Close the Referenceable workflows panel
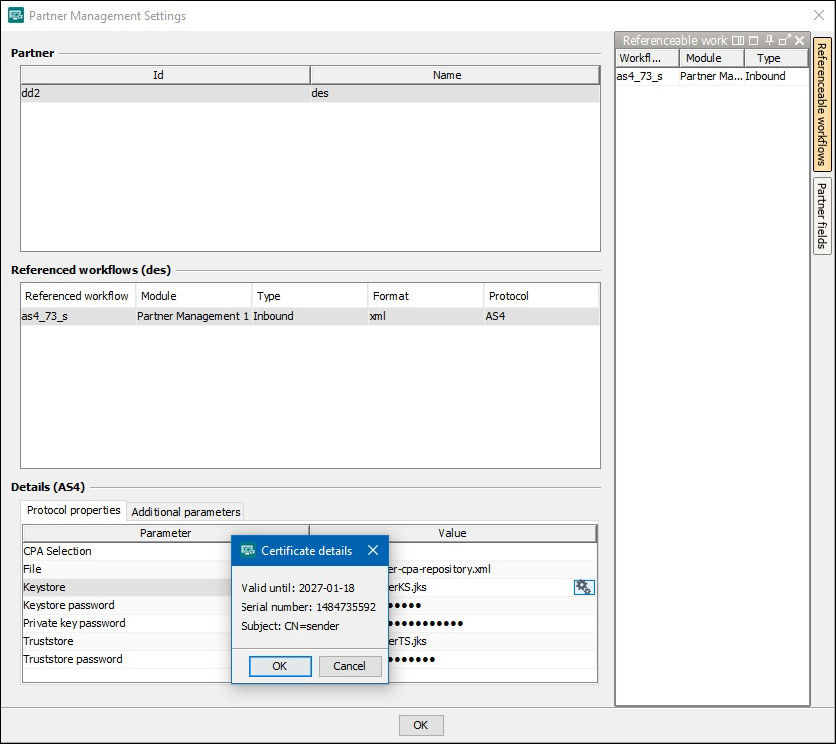836x744 pixels. [x=799, y=41]
